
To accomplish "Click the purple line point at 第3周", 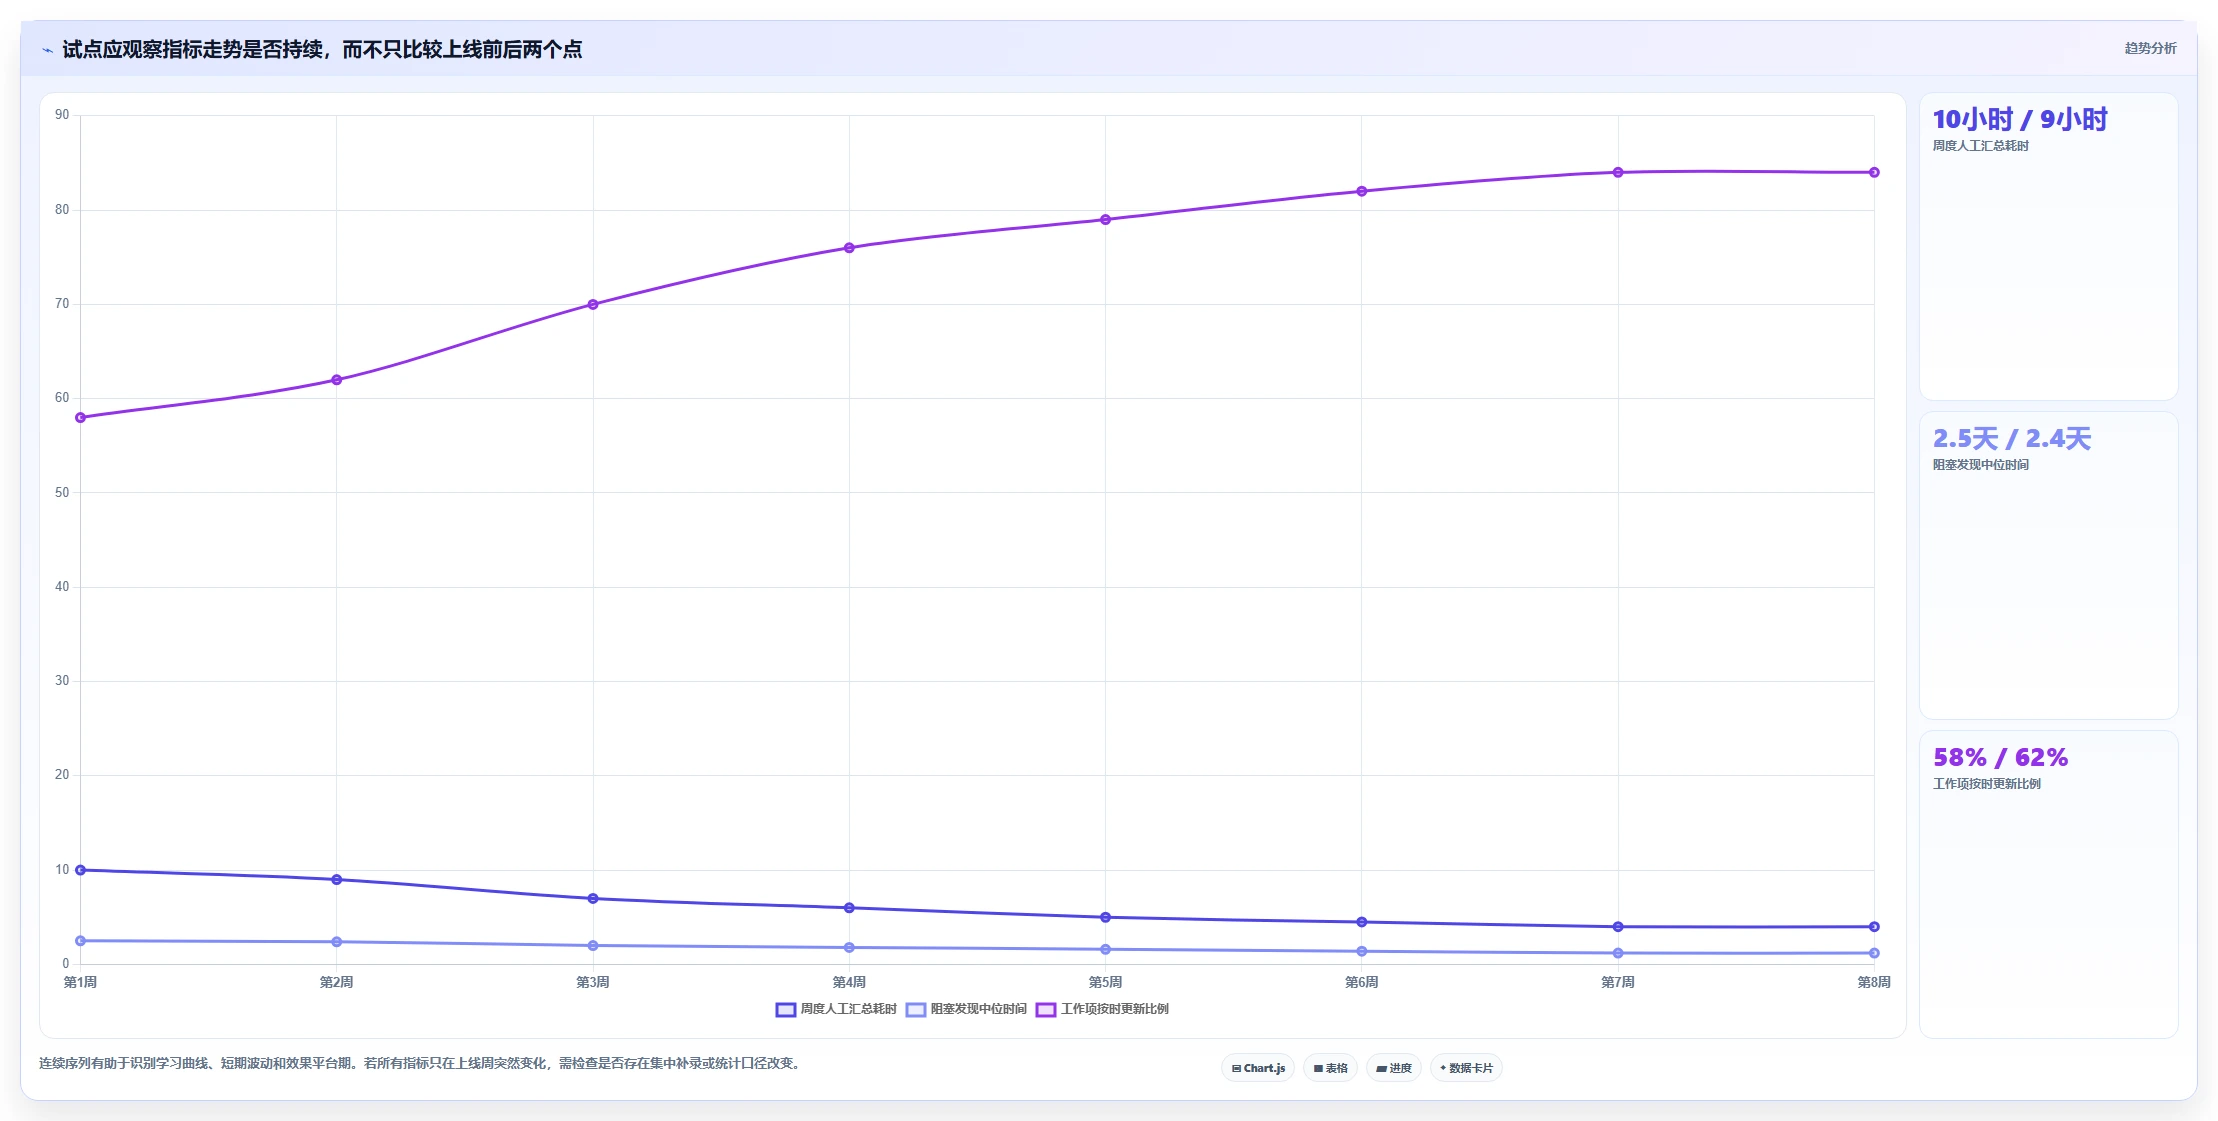I will click(x=593, y=304).
